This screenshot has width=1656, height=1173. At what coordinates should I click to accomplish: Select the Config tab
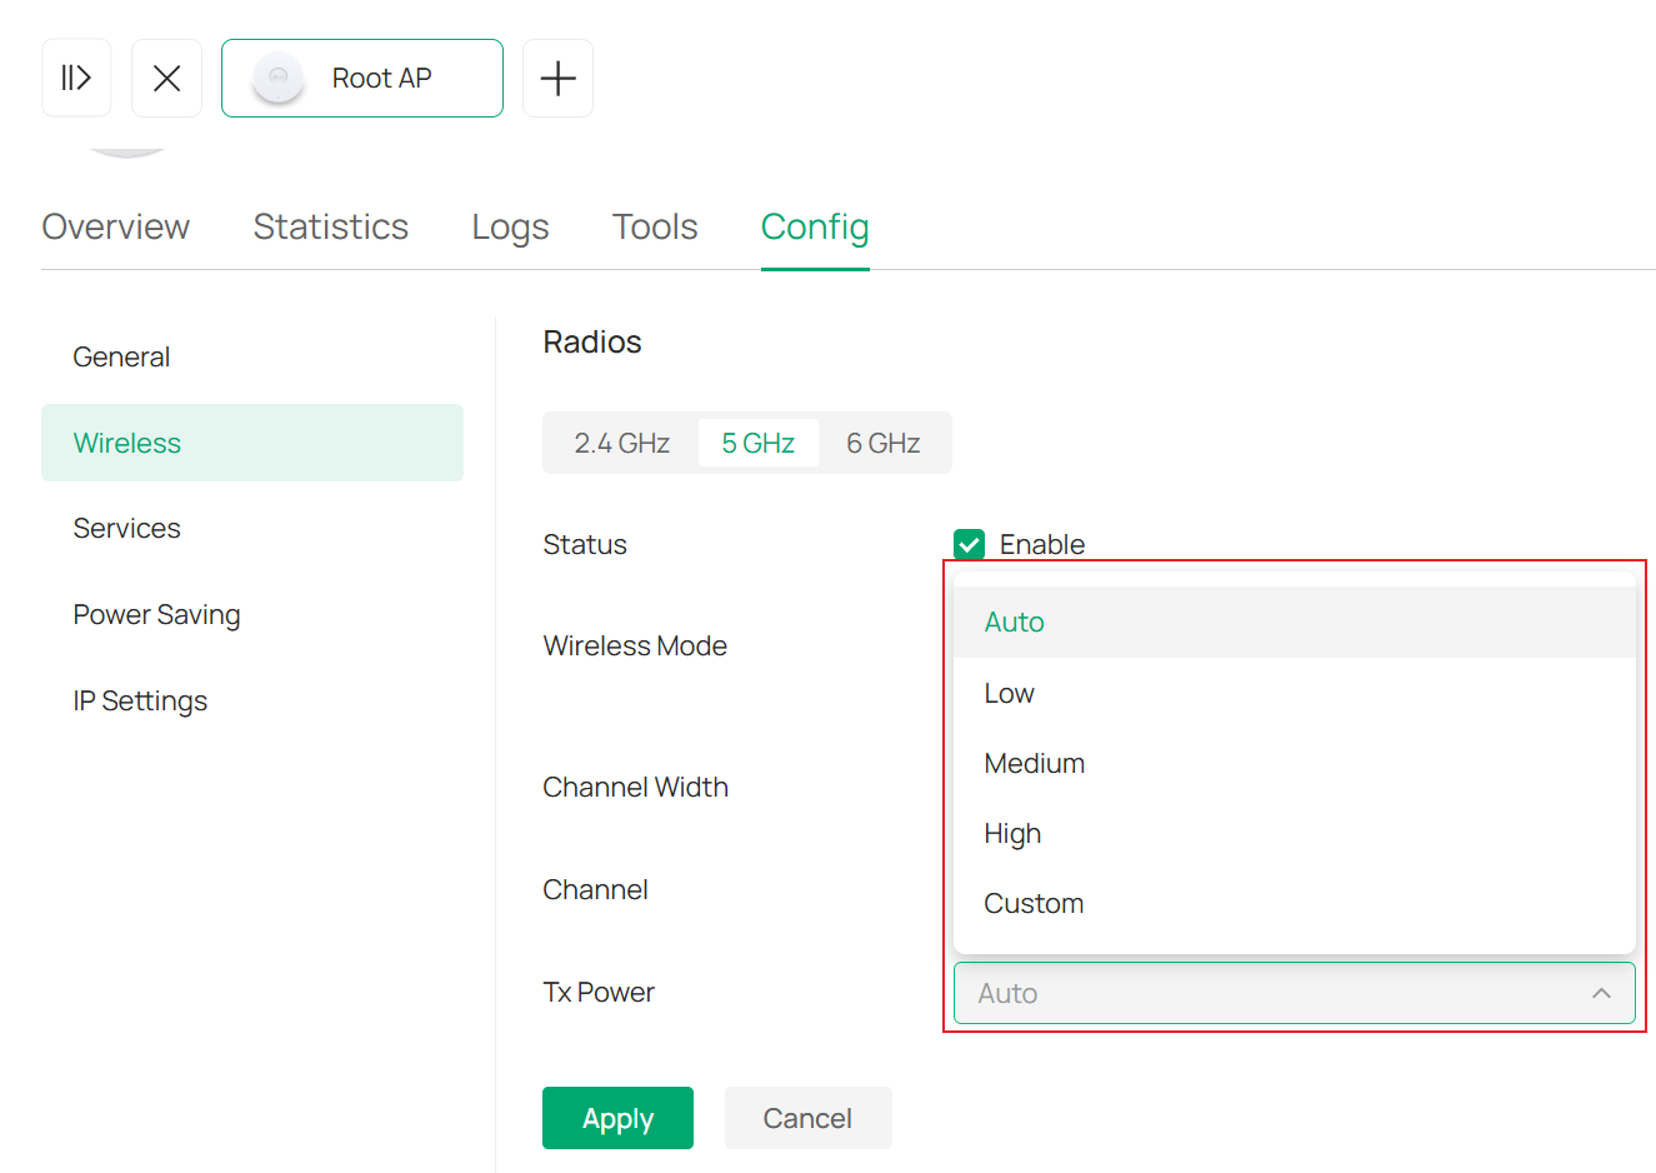815,227
